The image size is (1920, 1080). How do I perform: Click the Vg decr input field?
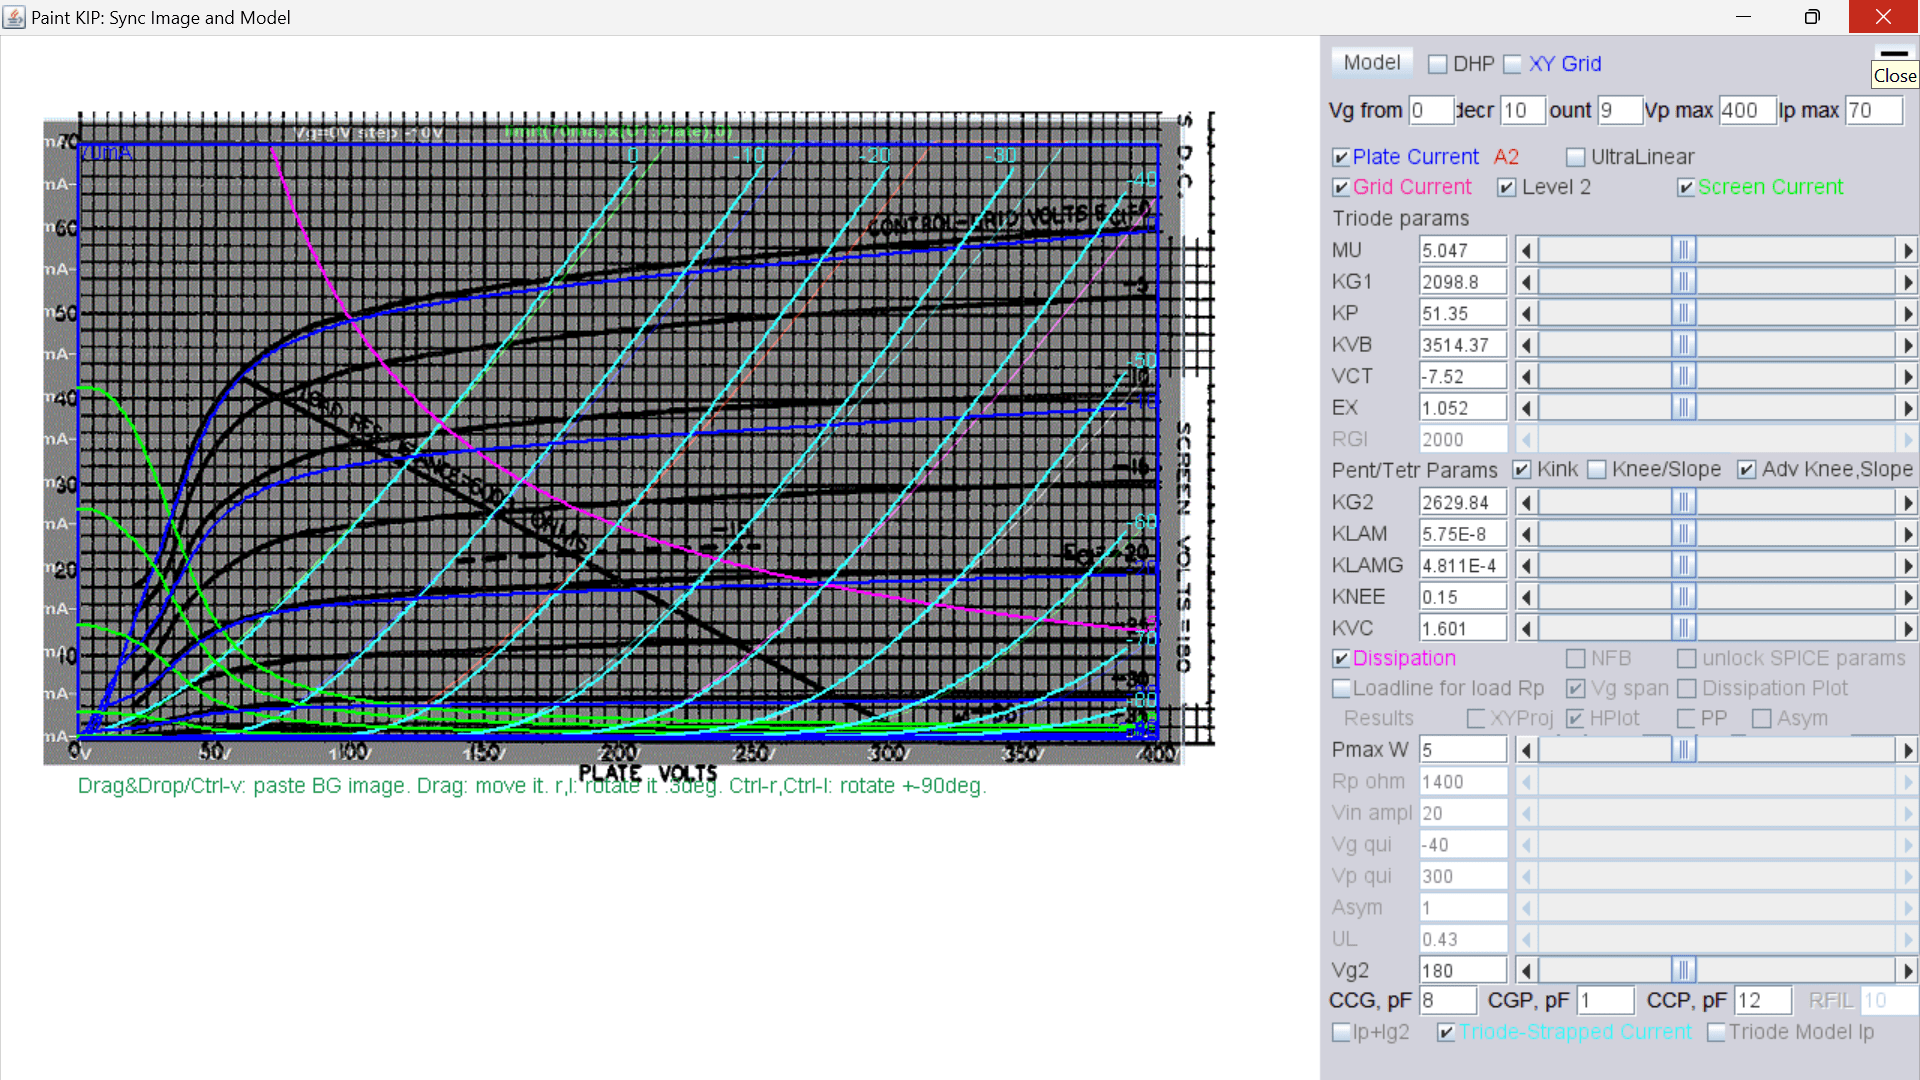point(1523,110)
